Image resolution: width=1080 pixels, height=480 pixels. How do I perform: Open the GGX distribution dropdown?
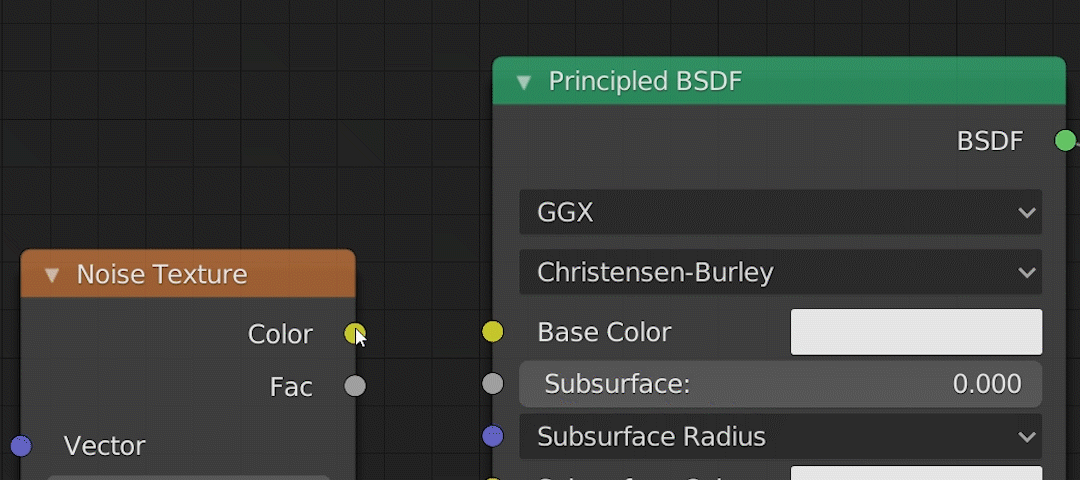pos(780,212)
